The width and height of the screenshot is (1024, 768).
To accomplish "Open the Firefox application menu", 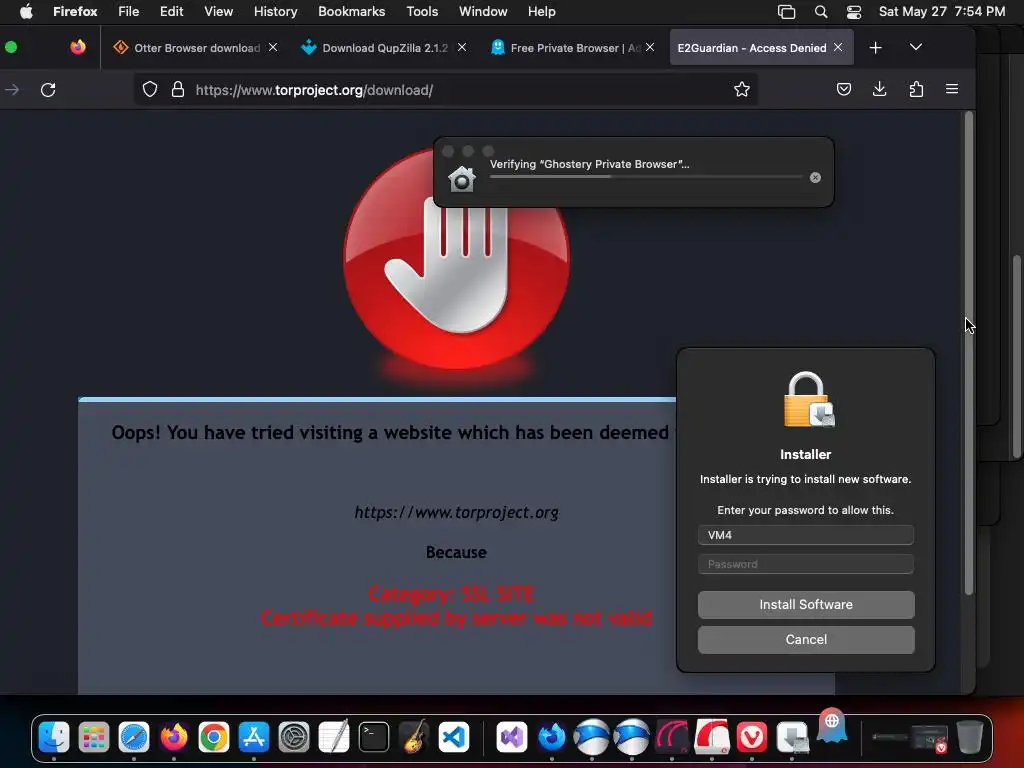I will 75,12.
